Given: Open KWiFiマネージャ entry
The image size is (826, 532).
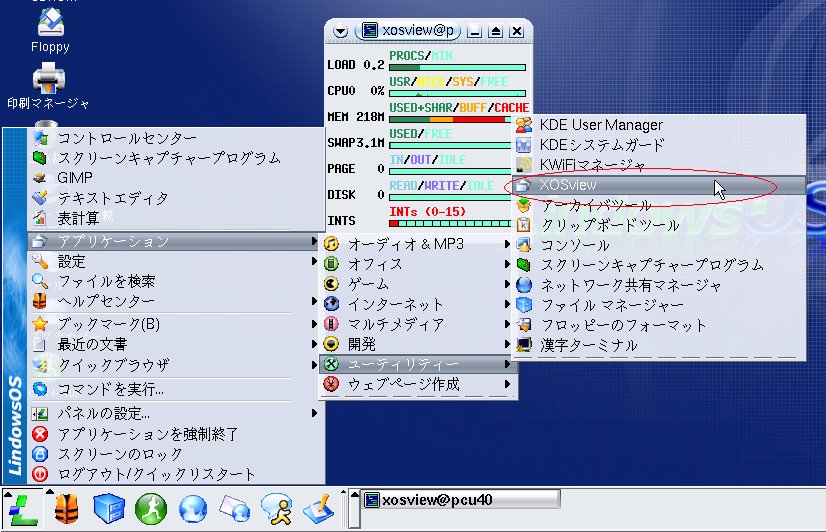Looking at the screenshot, I should pos(659,165).
